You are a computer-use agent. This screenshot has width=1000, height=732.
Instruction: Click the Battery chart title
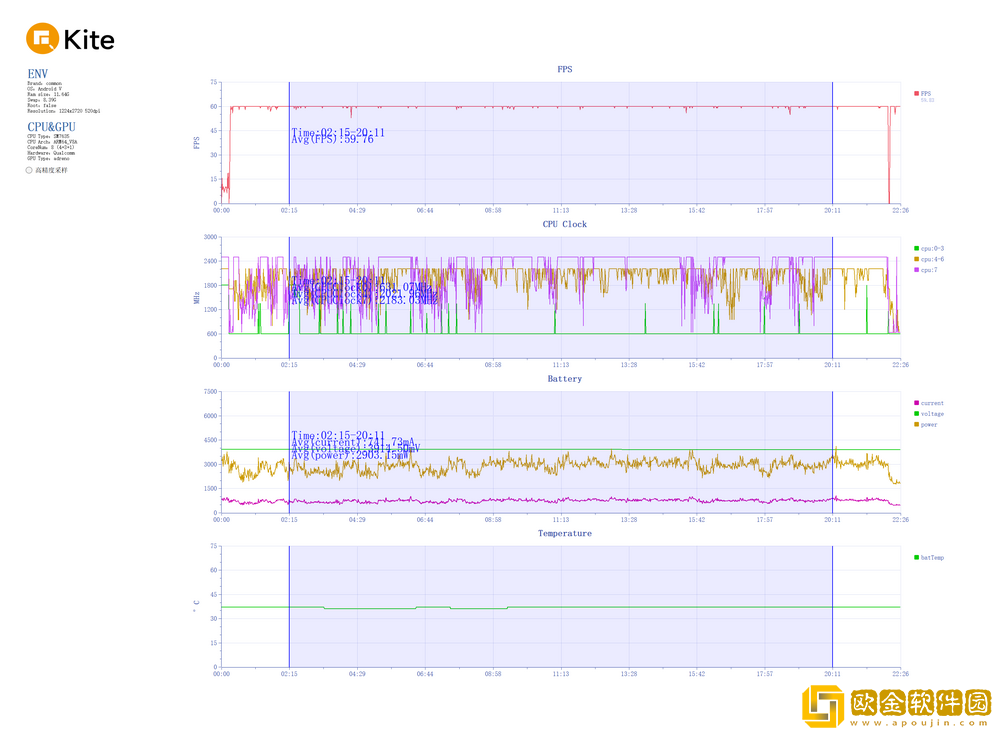click(x=565, y=379)
